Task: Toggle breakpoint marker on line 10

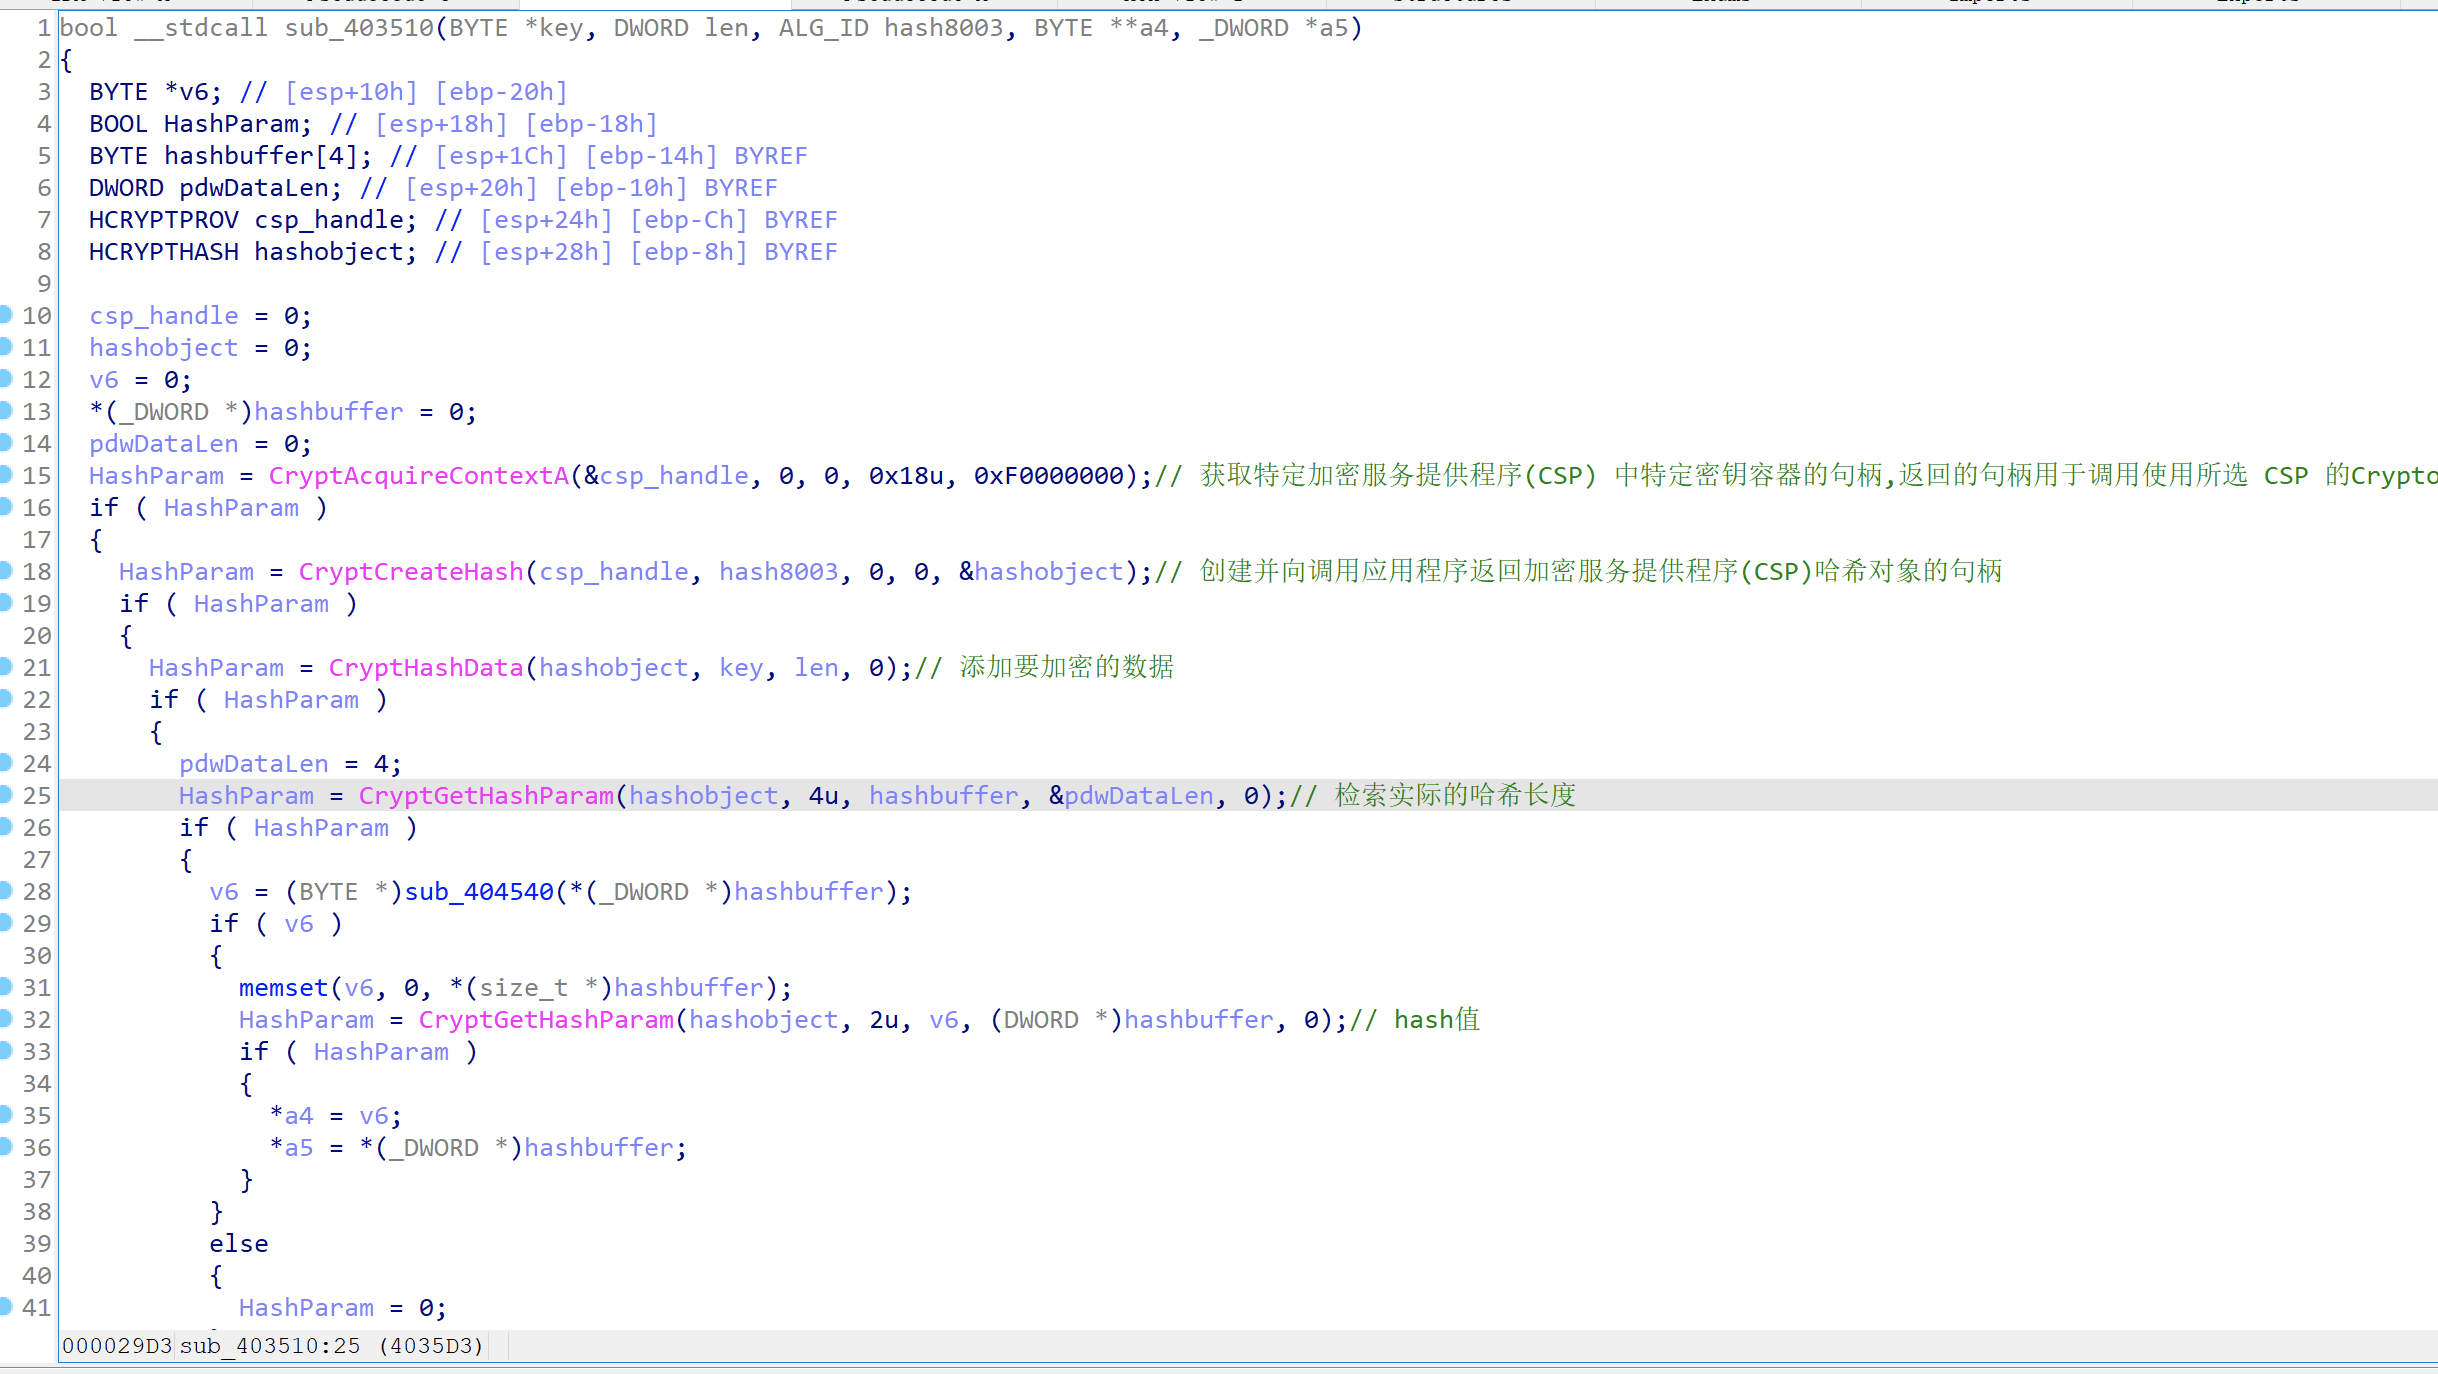Action: click(x=5, y=315)
